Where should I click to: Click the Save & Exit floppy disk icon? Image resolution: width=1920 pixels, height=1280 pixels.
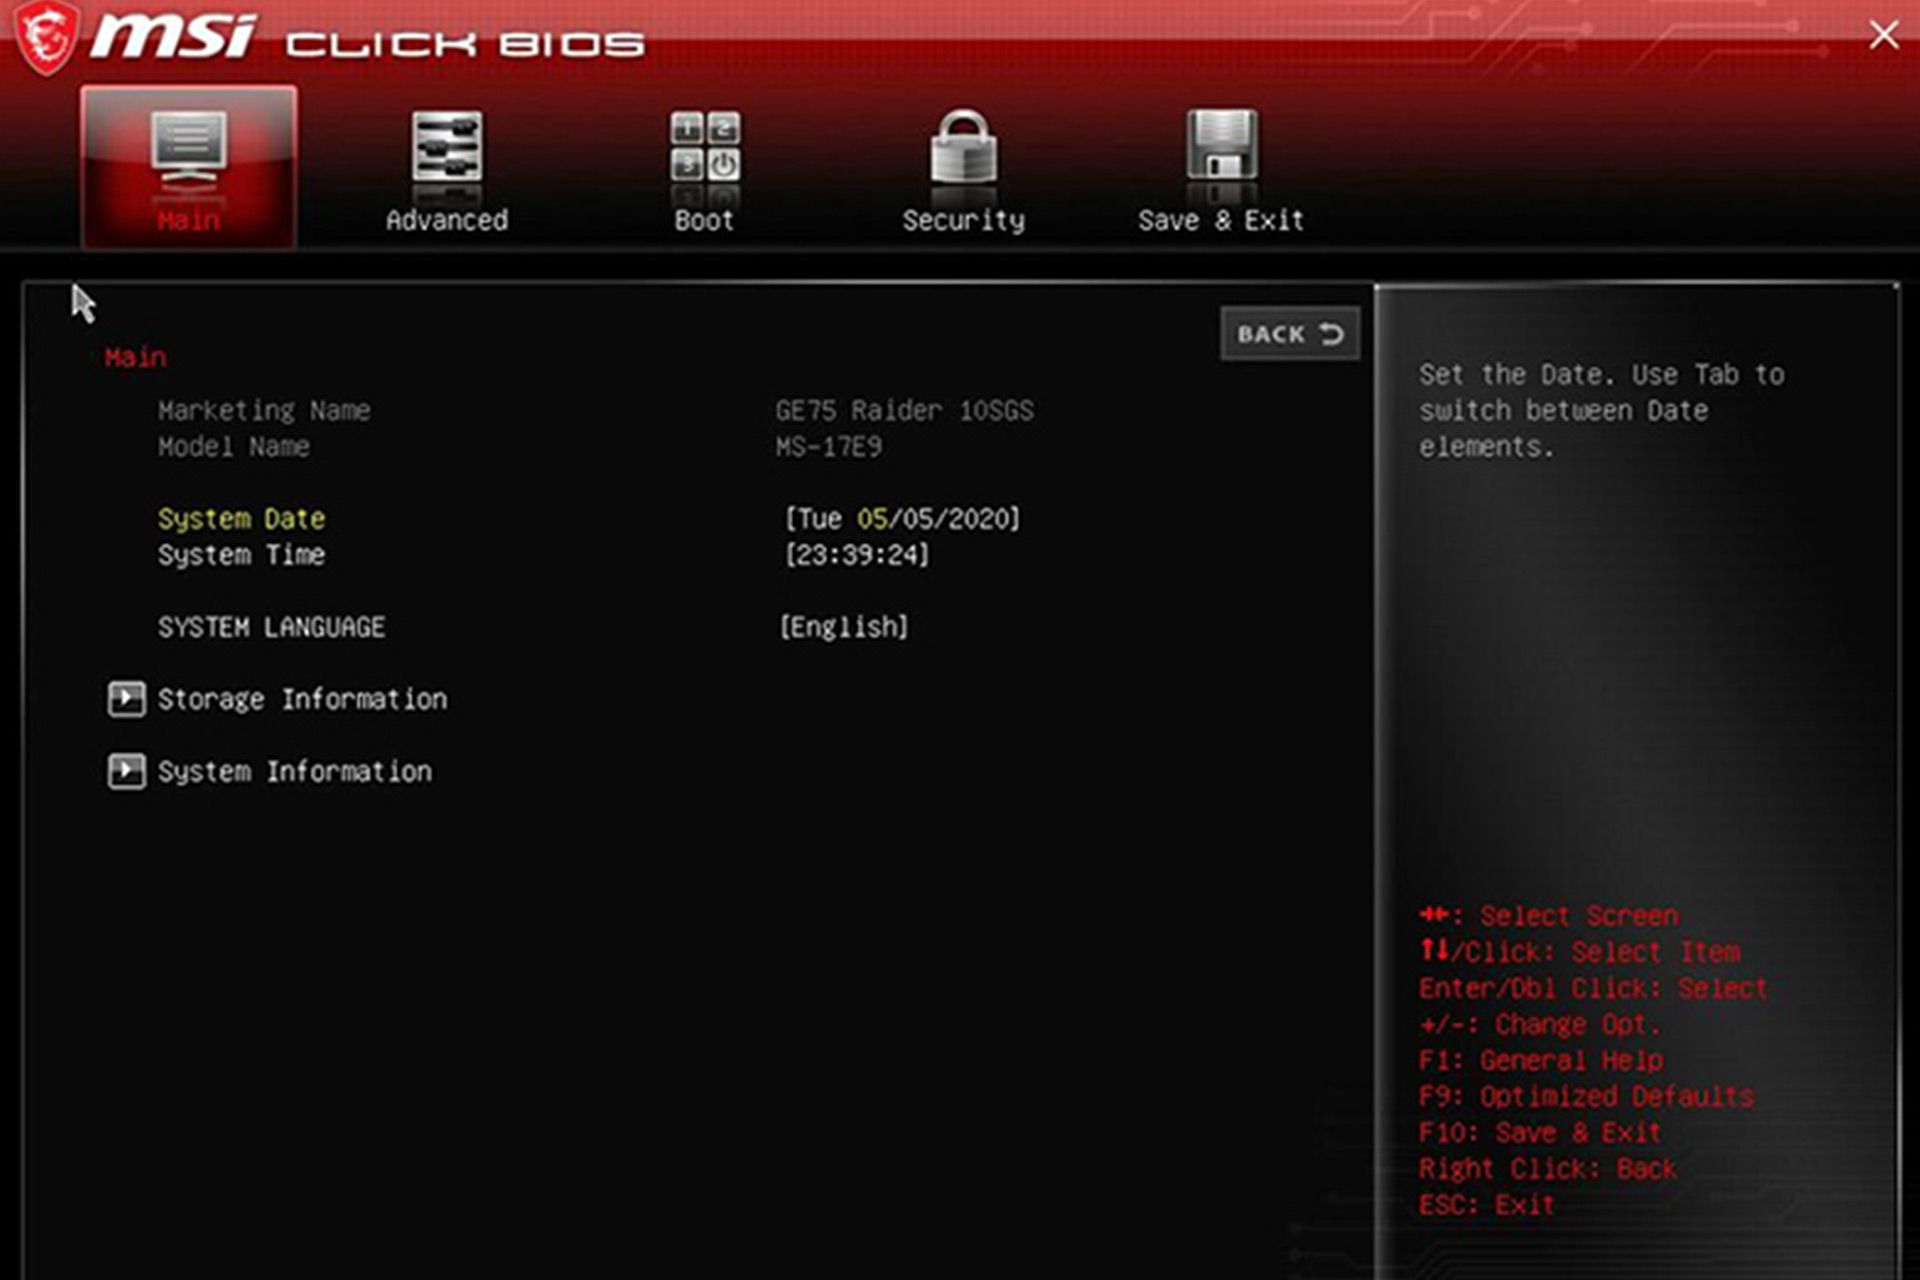click(x=1222, y=146)
